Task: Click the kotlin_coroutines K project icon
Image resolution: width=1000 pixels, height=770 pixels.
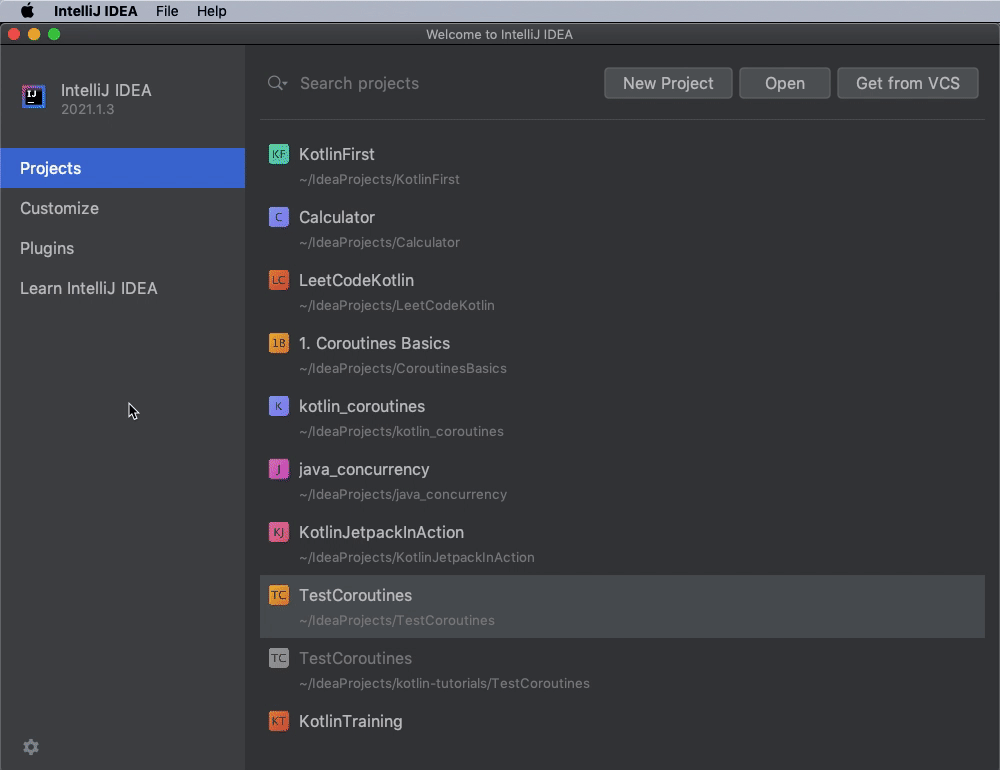Action: tap(279, 406)
